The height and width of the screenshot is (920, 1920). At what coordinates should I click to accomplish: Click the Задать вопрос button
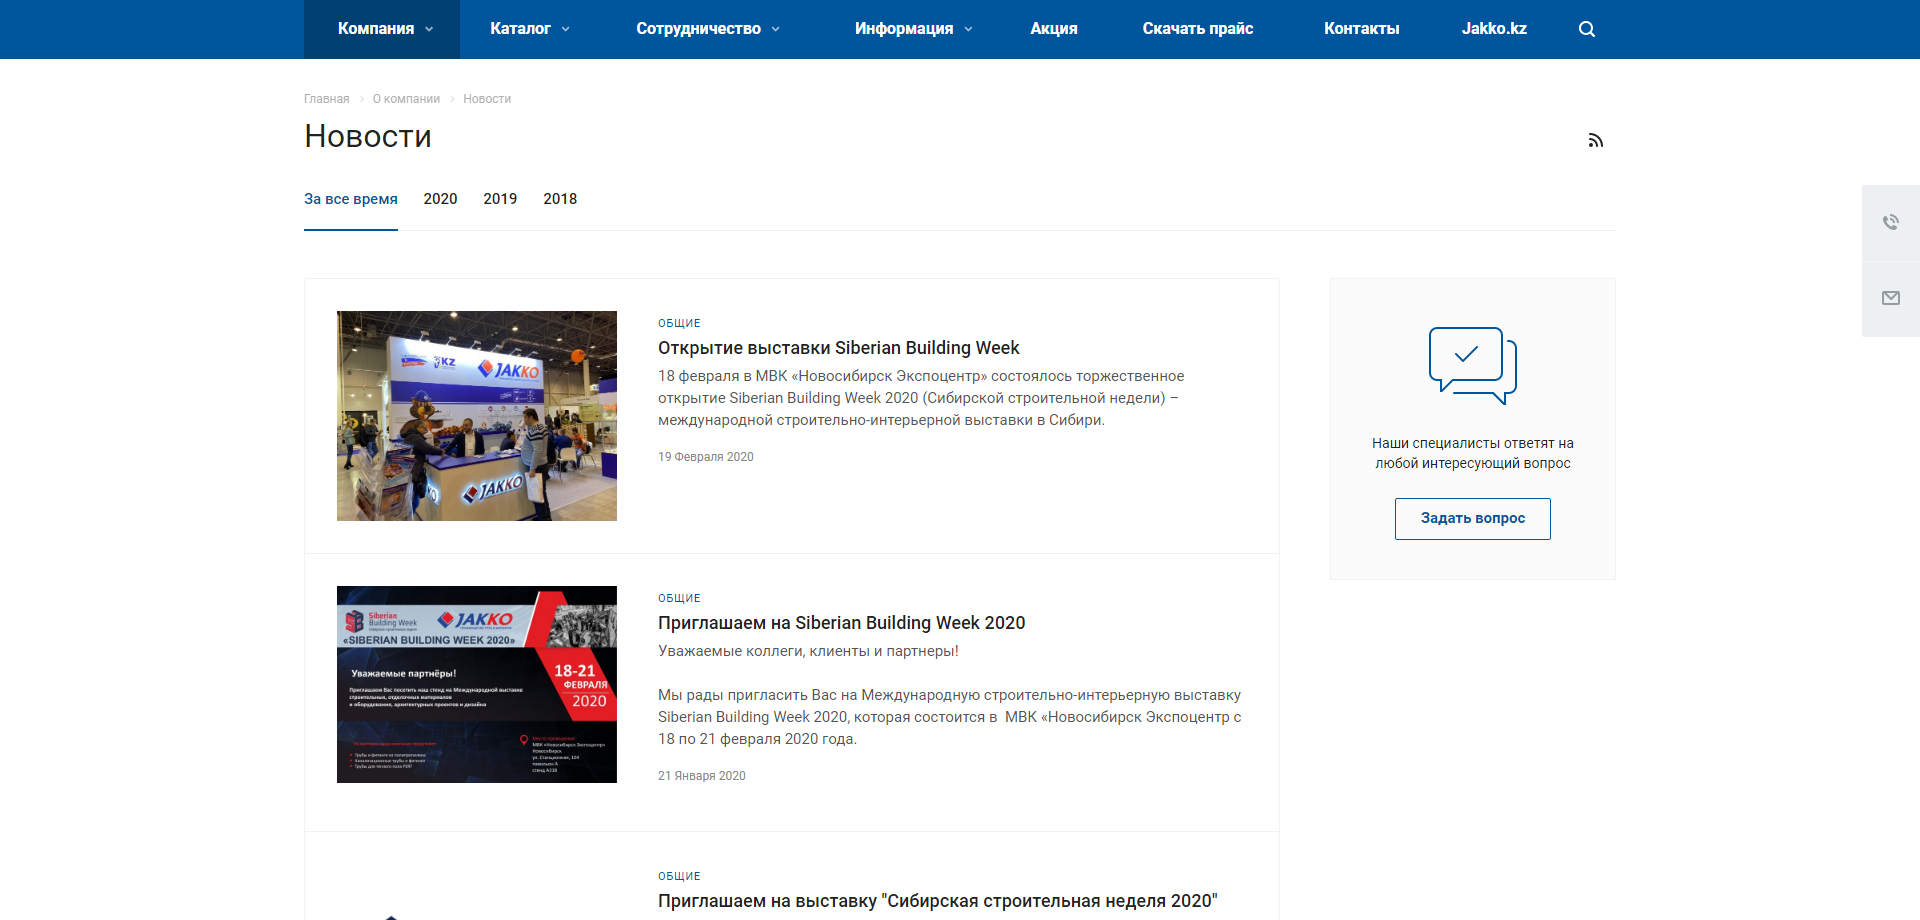(x=1473, y=519)
